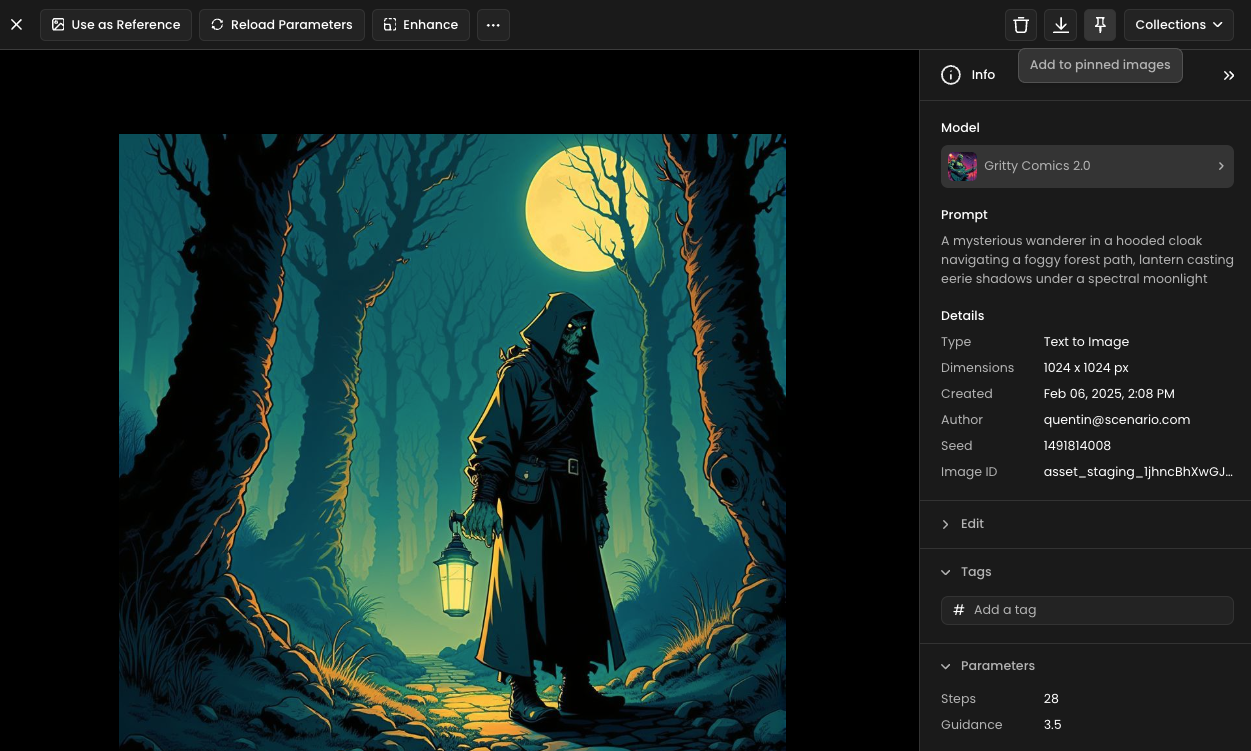Click the Gritty Comics model thumbnail
This screenshot has width=1251, height=751.
tap(962, 166)
